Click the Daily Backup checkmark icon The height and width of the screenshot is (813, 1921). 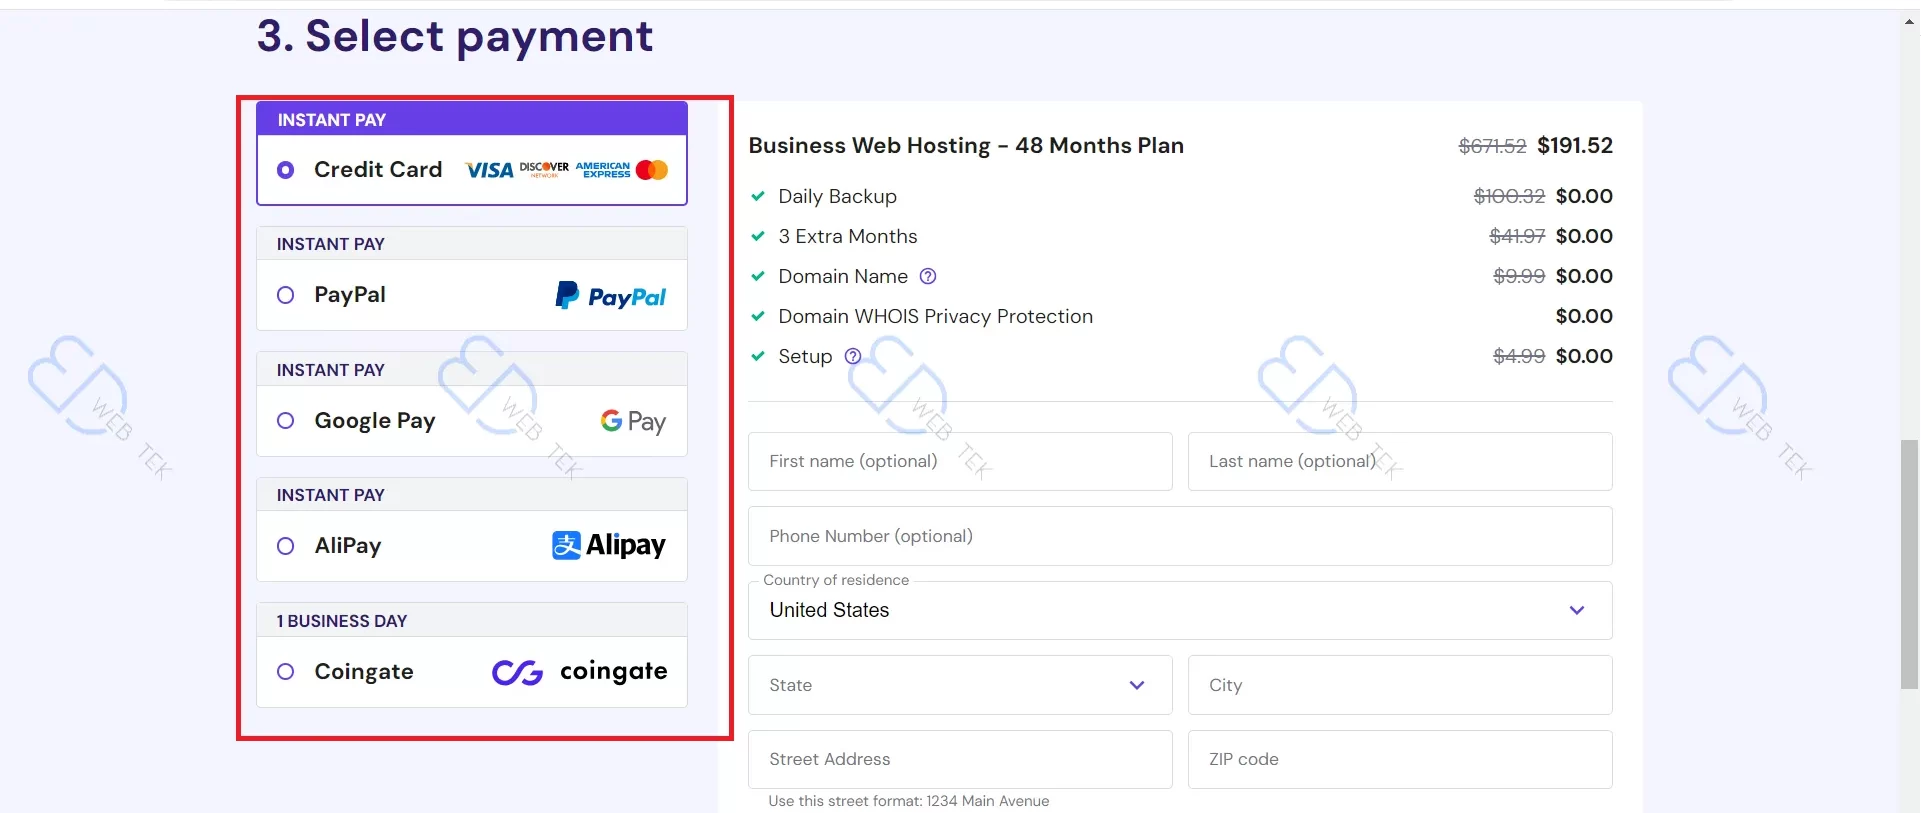tap(758, 196)
